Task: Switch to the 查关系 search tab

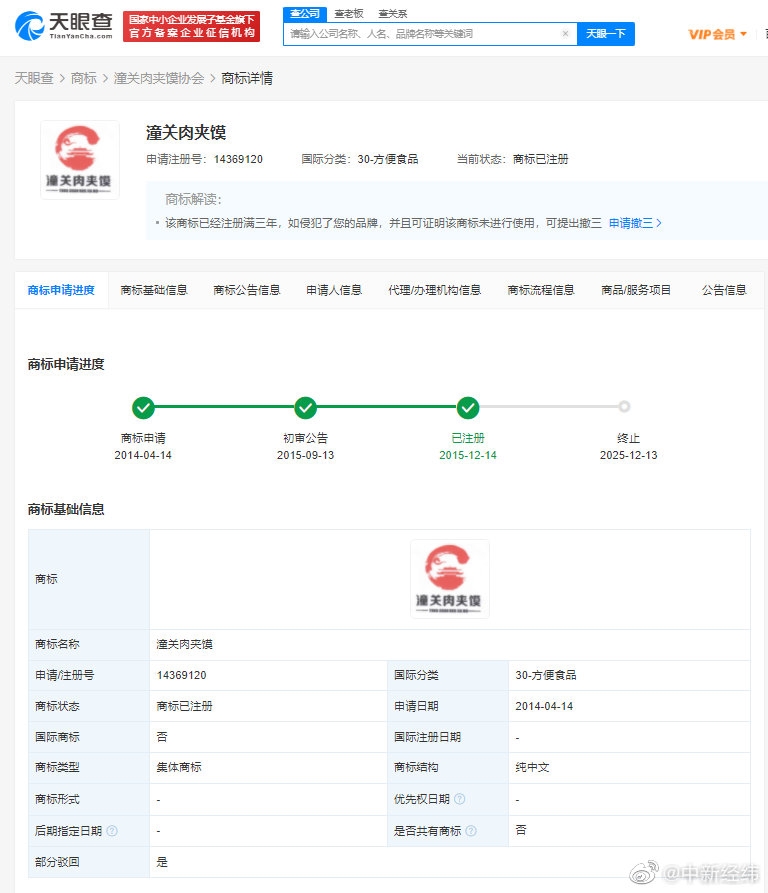Action: (393, 13)
